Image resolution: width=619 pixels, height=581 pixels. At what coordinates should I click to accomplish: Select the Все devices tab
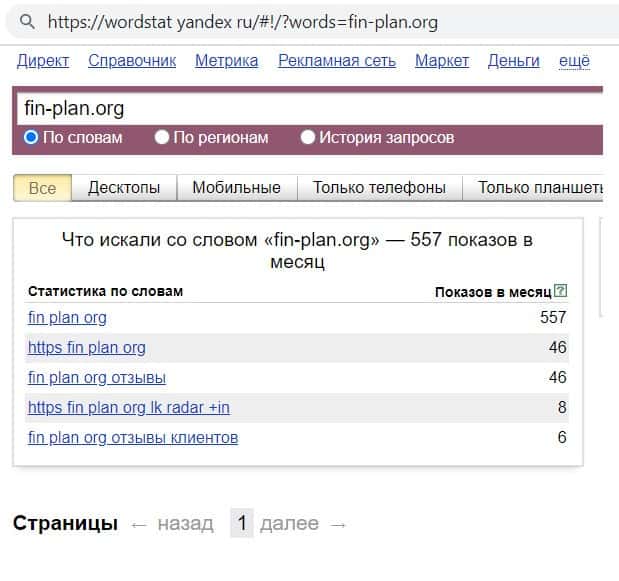[43, 187]
